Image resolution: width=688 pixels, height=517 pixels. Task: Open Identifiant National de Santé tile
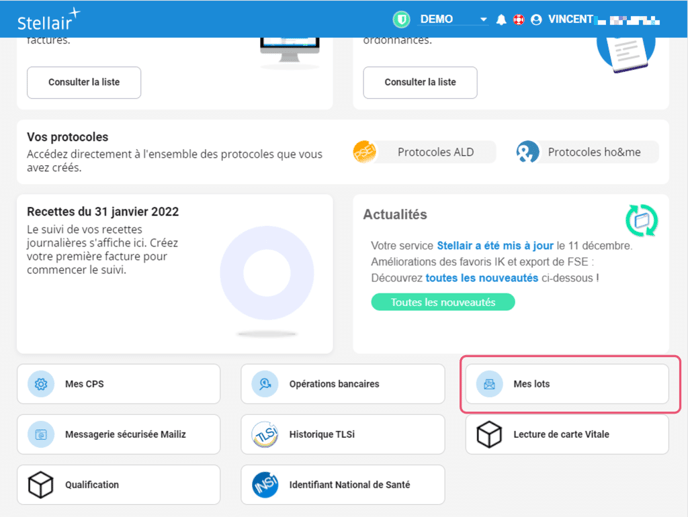(x=342, y=485)
